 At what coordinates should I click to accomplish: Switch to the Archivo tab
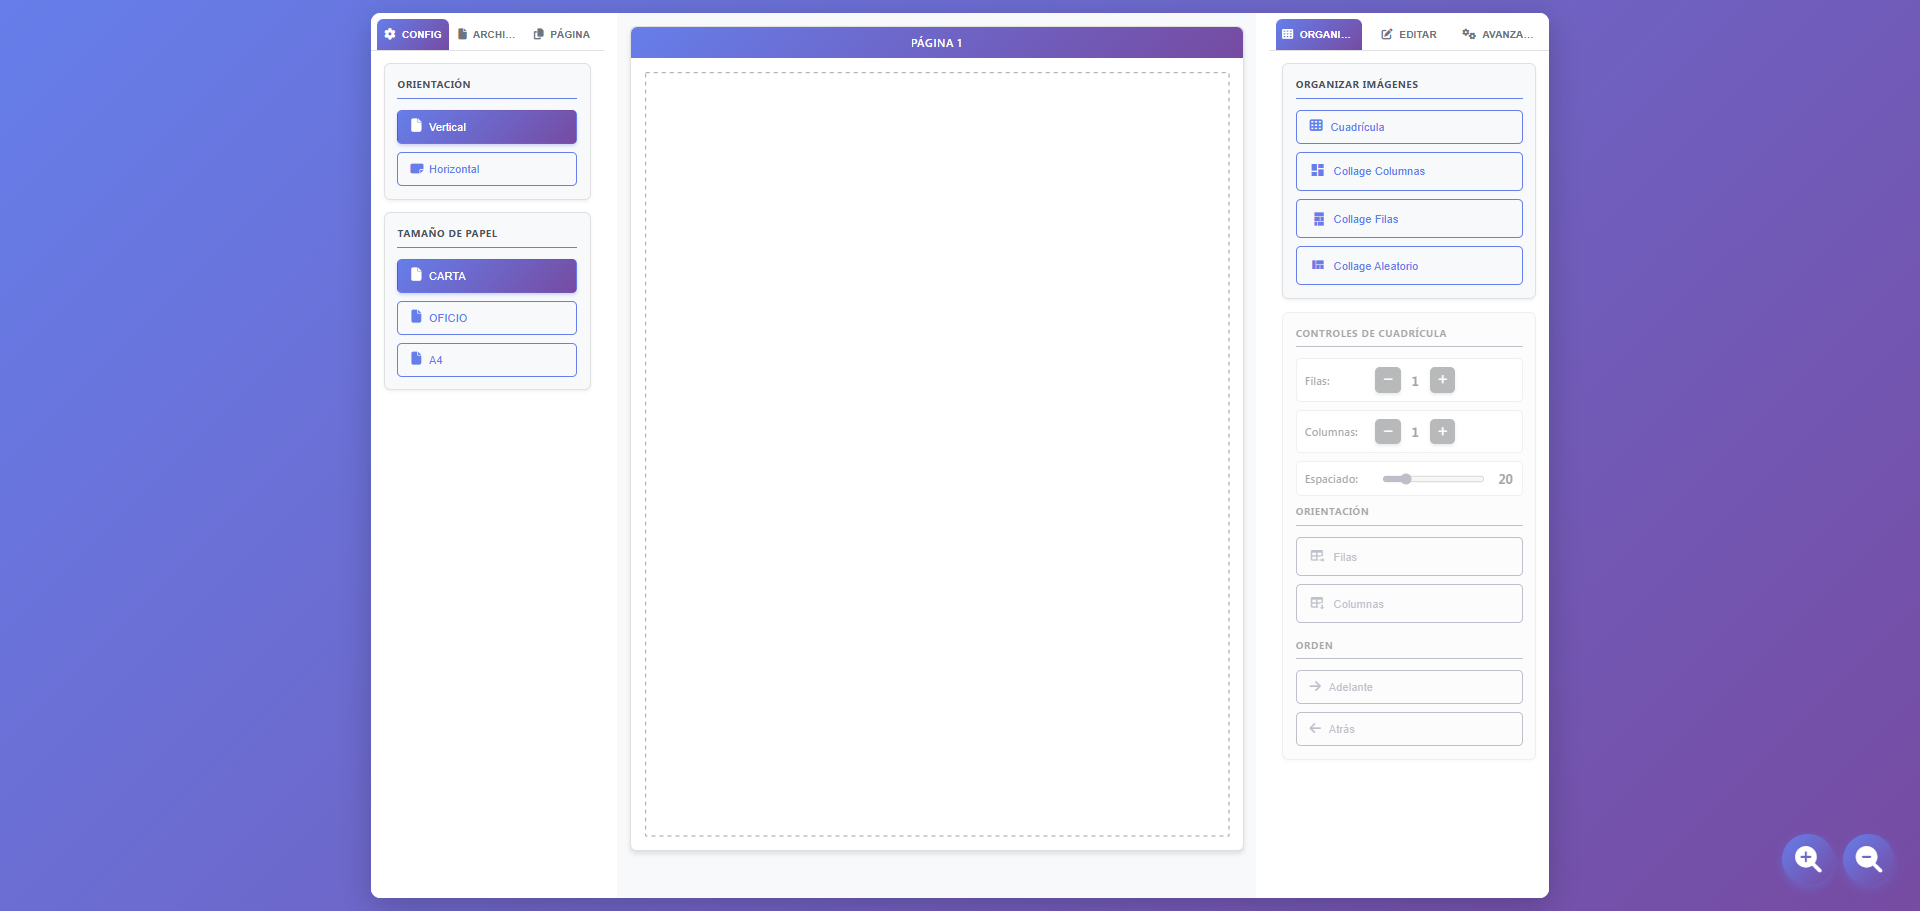tap(487, 34)
